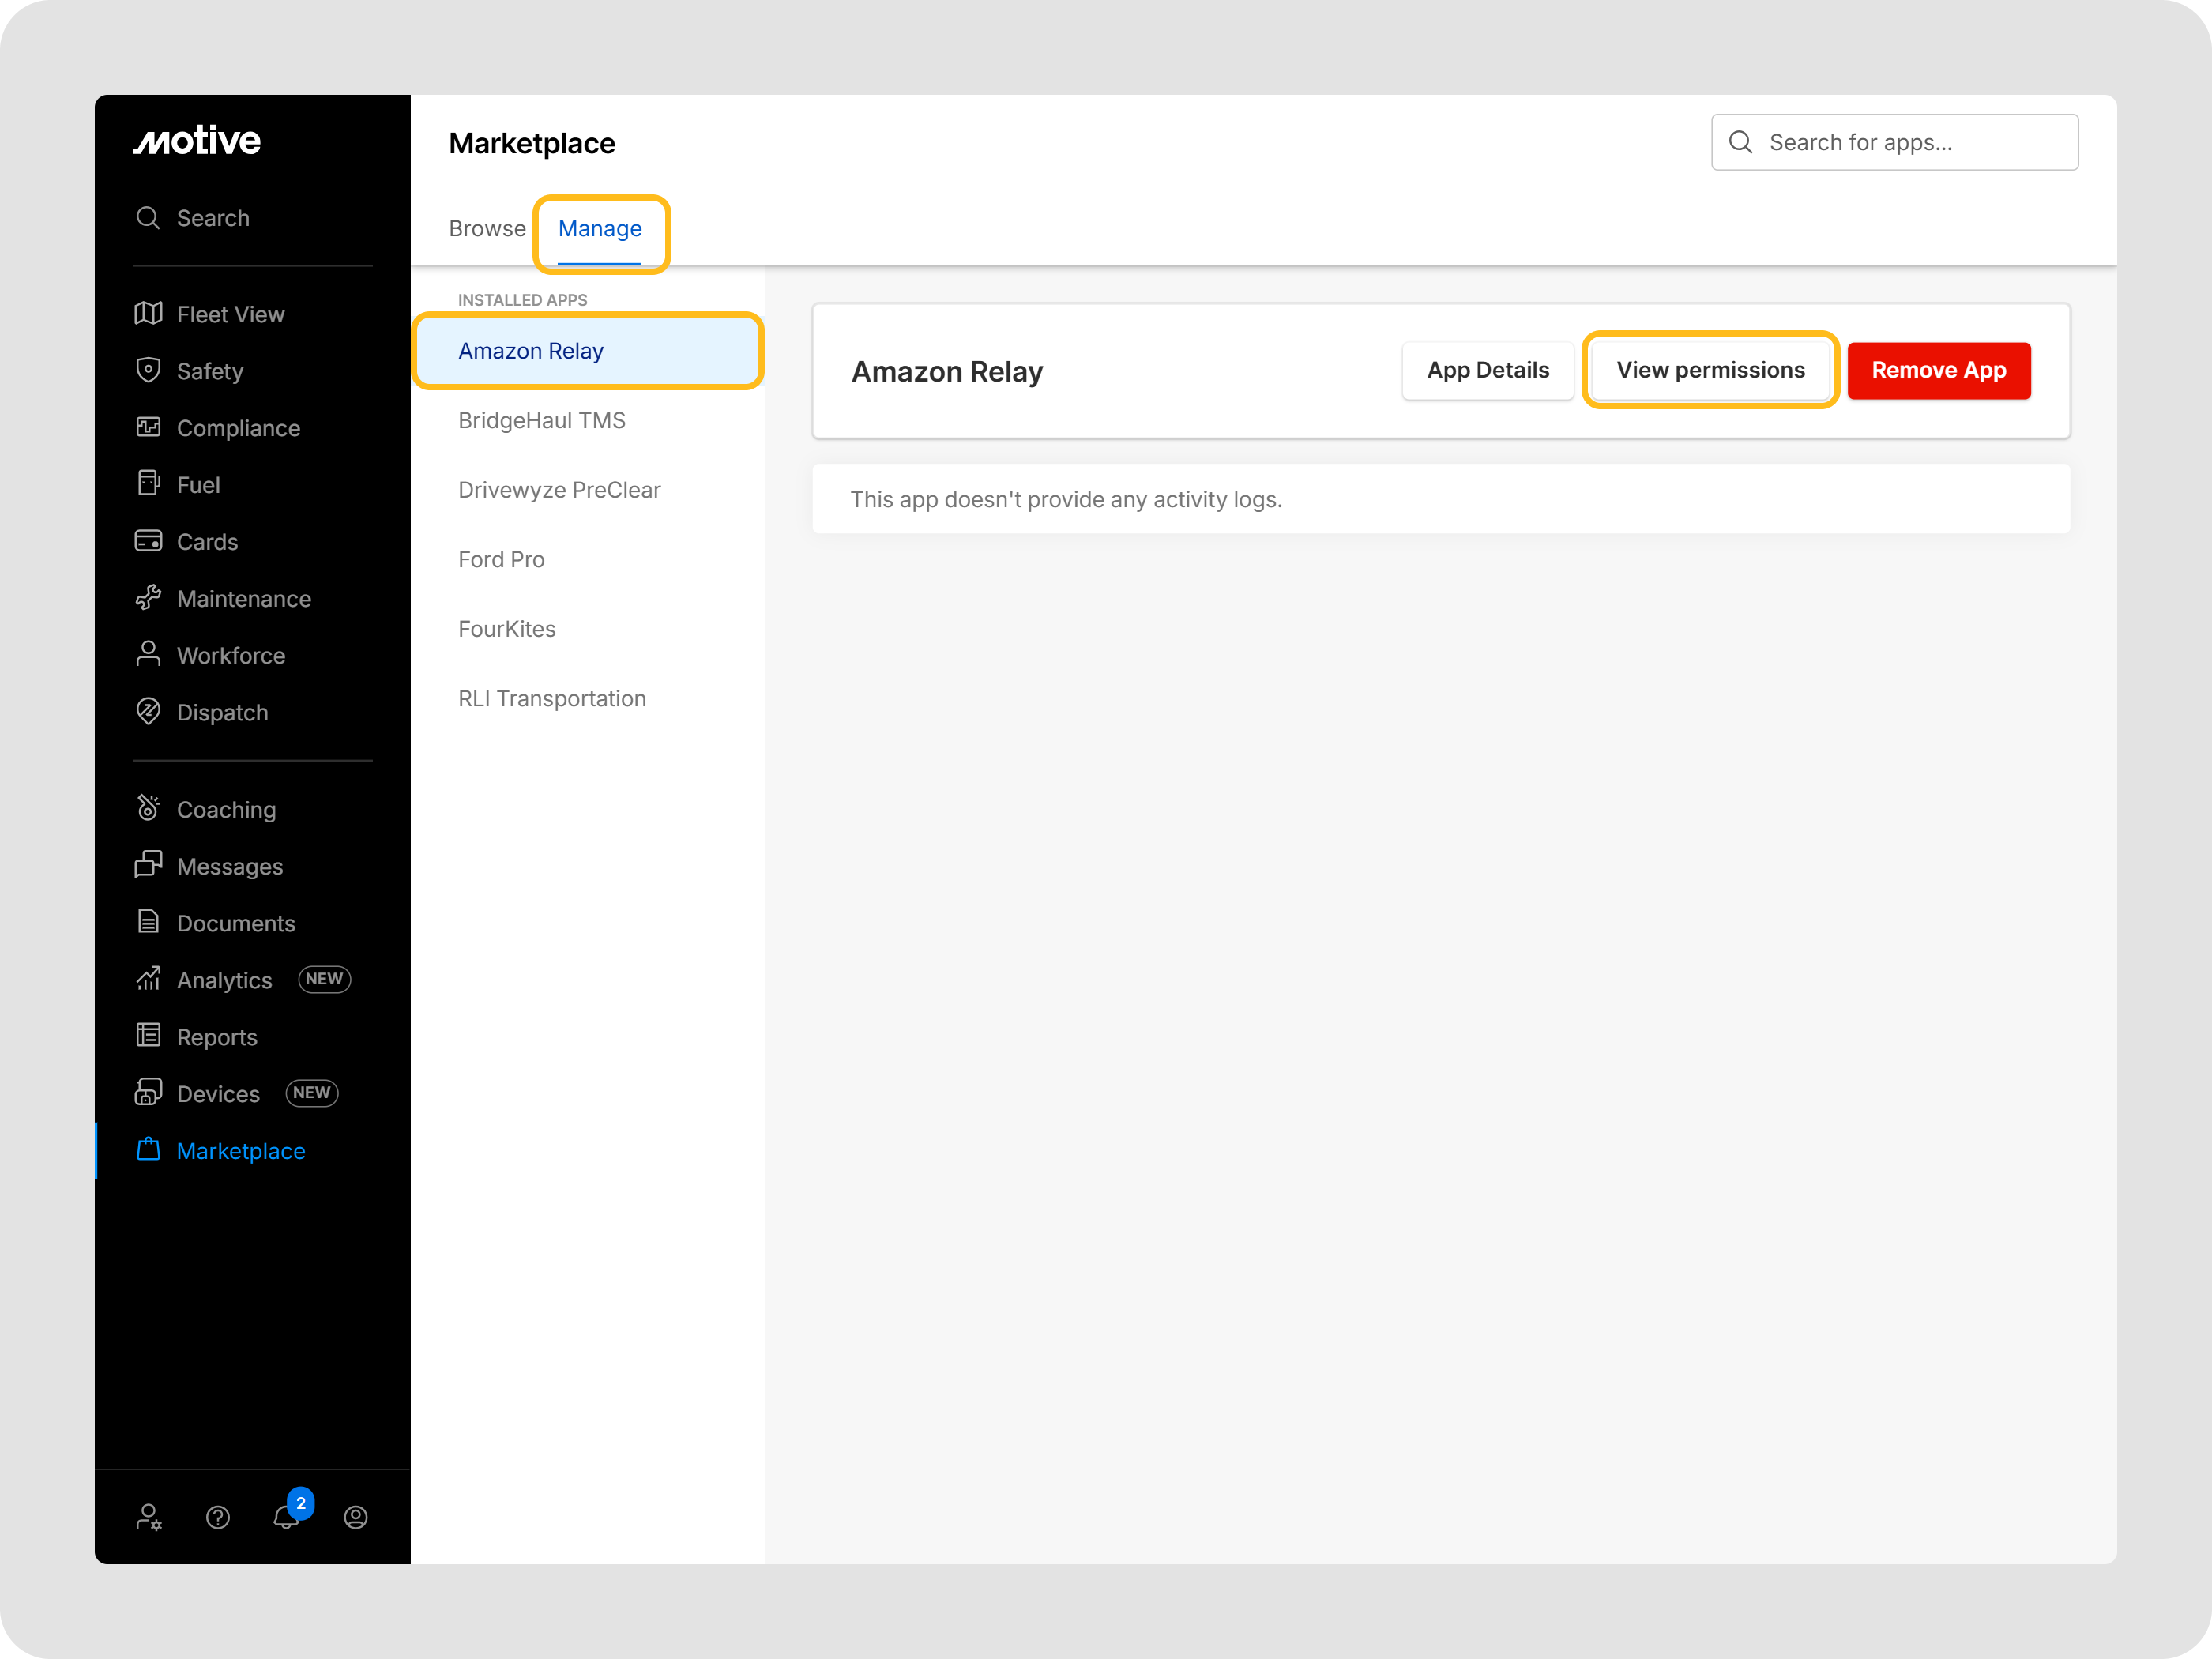Select FourKites in installed apps
The height and width of the screenshot is (1659, 2212).
[507, 629]
